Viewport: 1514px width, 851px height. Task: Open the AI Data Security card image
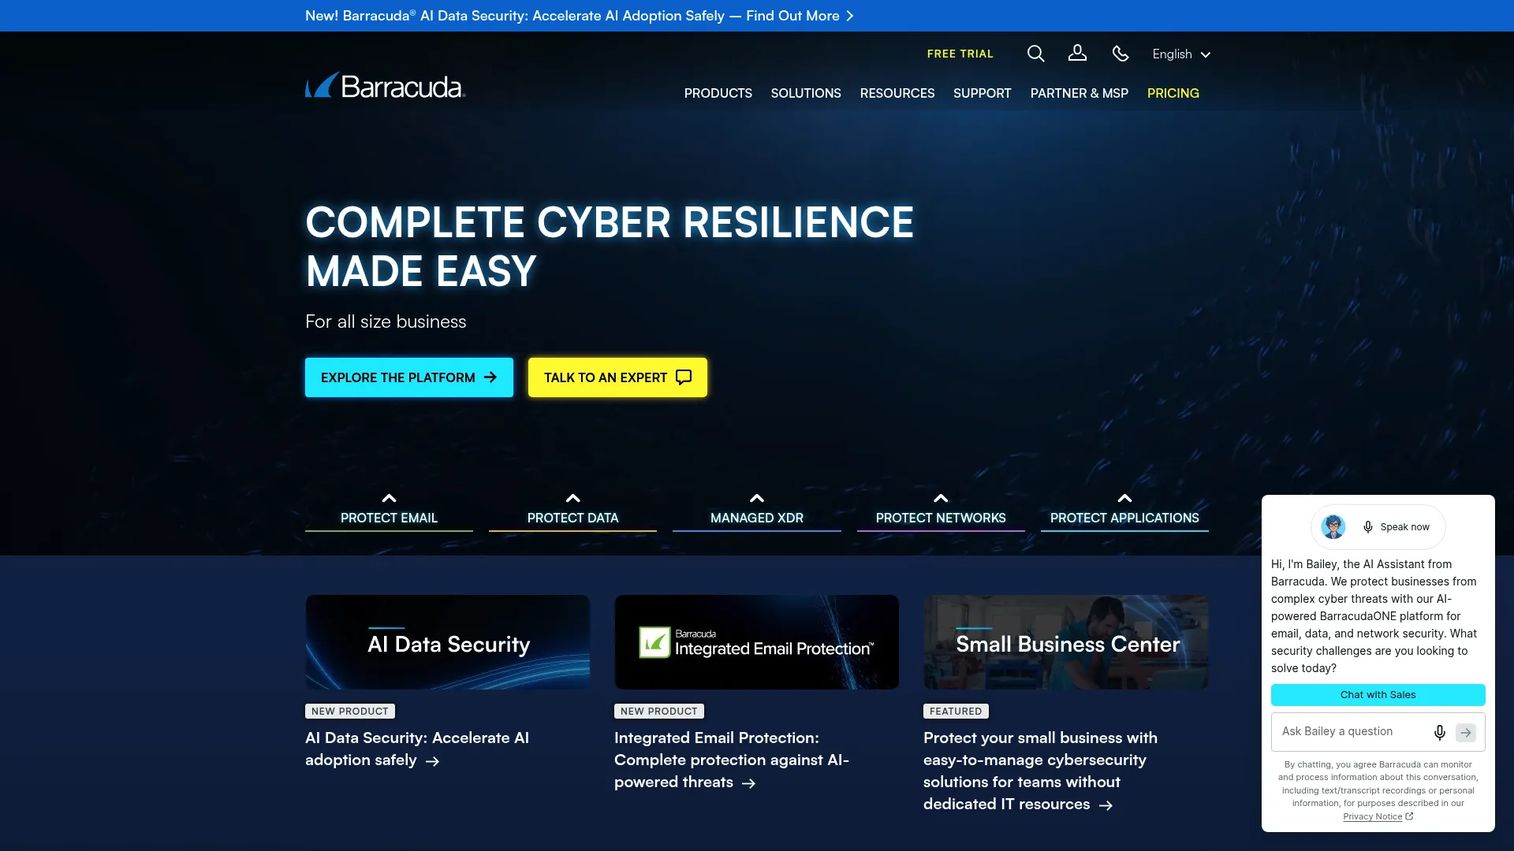[447, 642]
